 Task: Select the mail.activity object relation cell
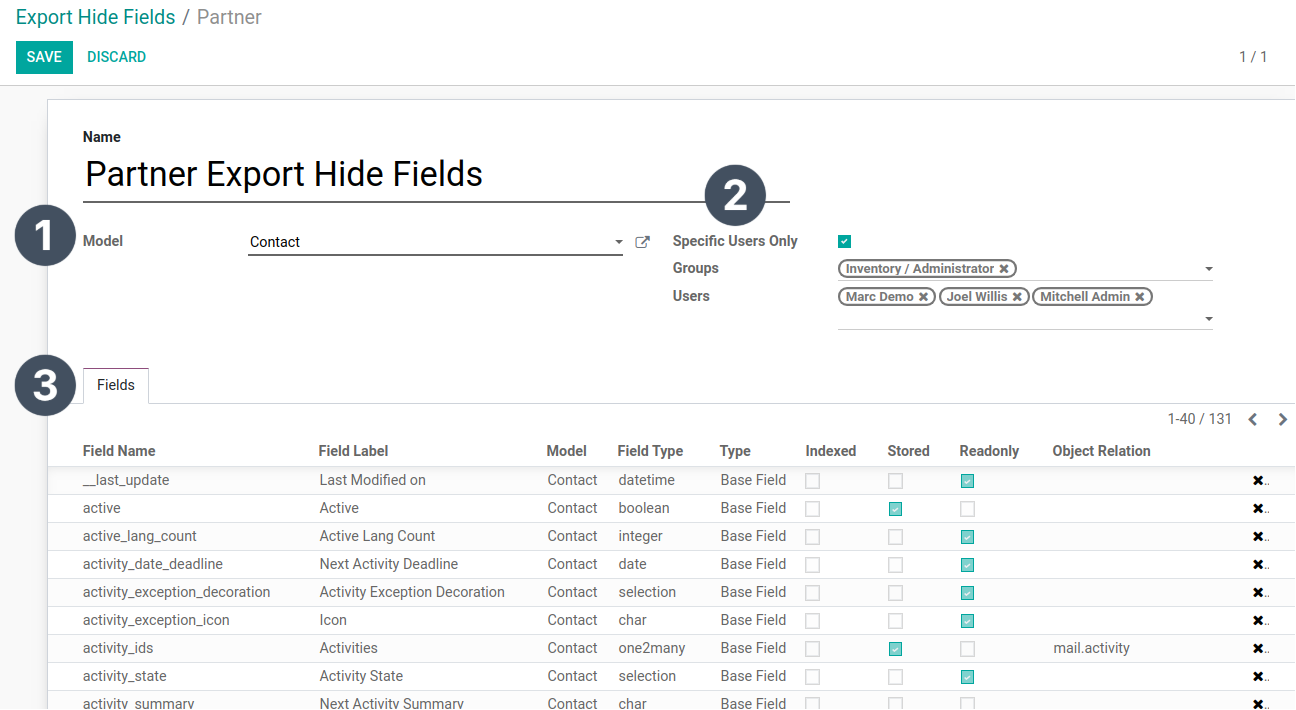tap(1091, 649)
